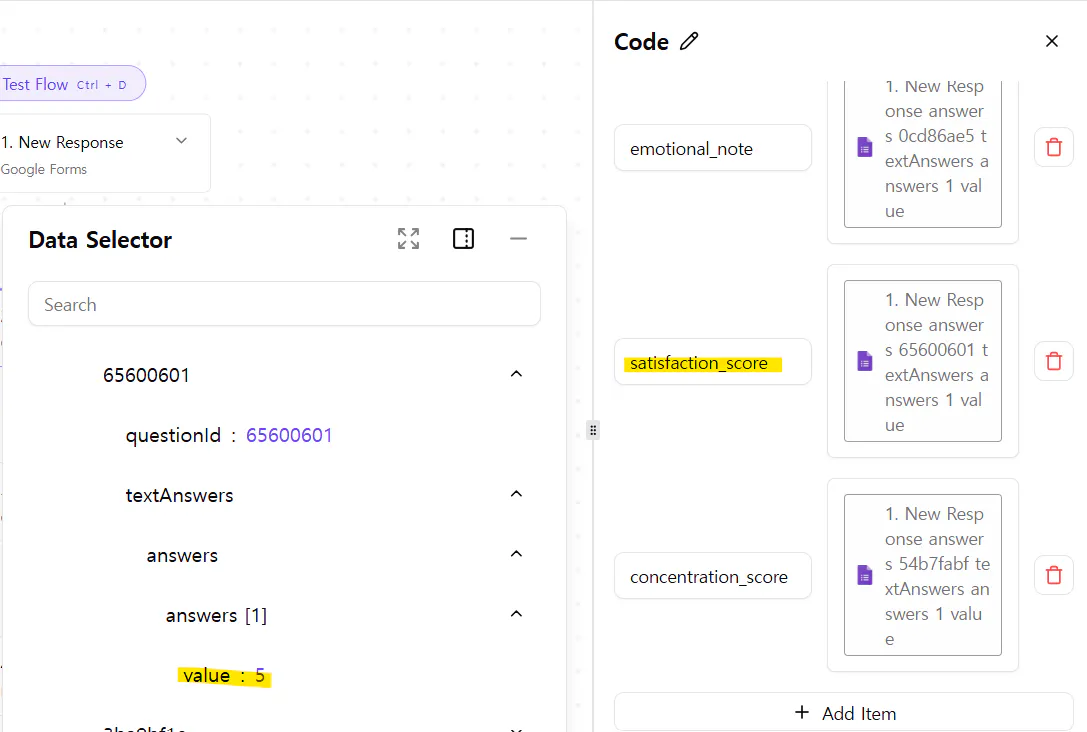Collapse the answers [1] node

coord(516,614)
